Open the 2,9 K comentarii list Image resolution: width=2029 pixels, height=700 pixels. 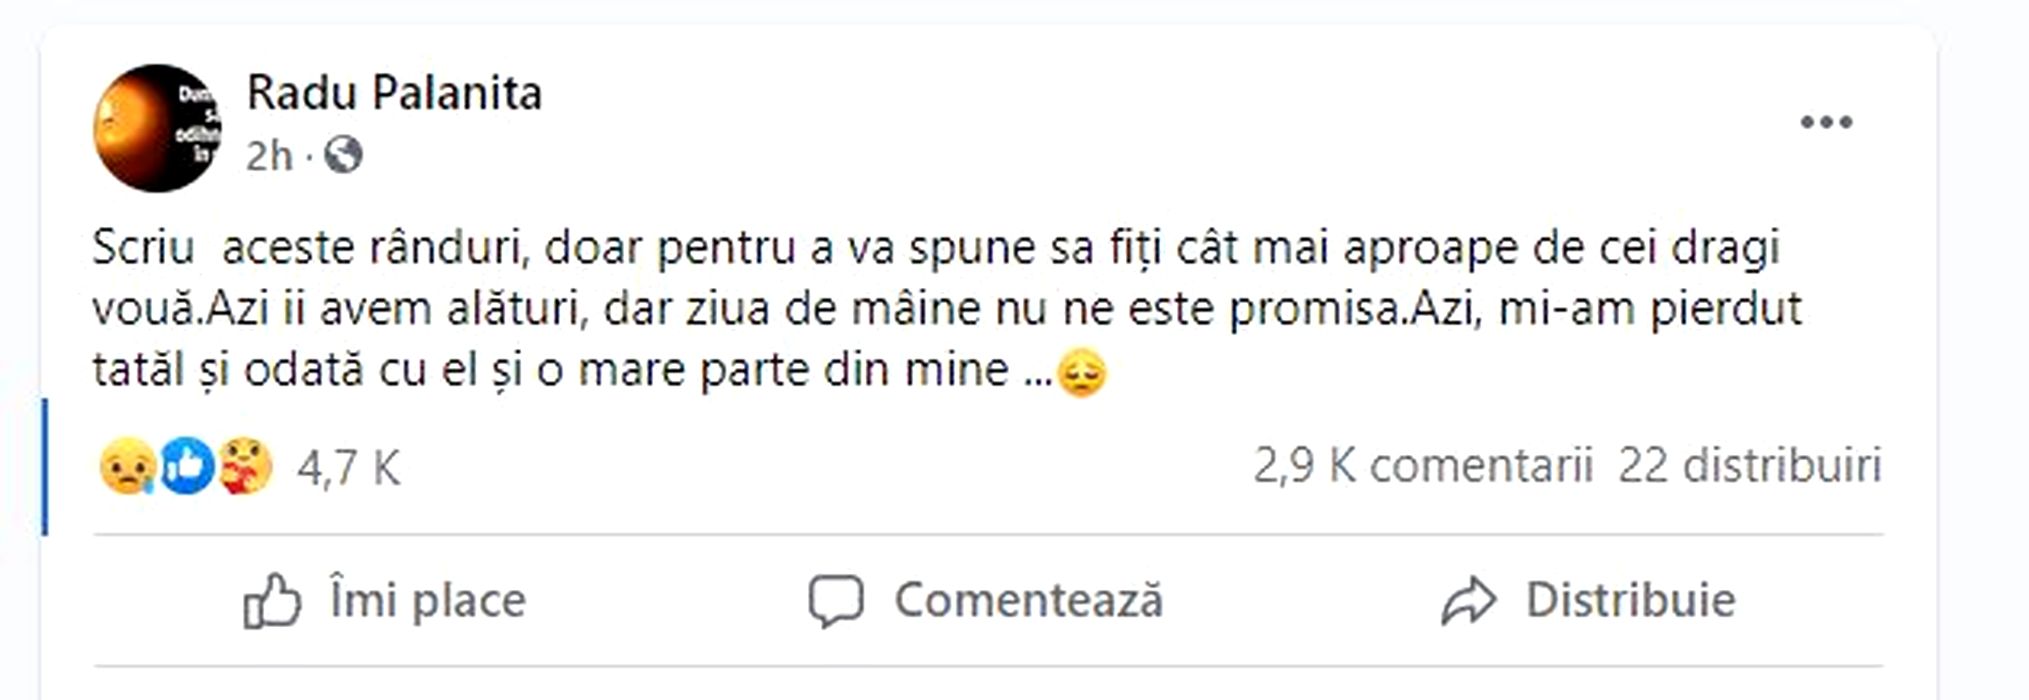point(1422,466)
